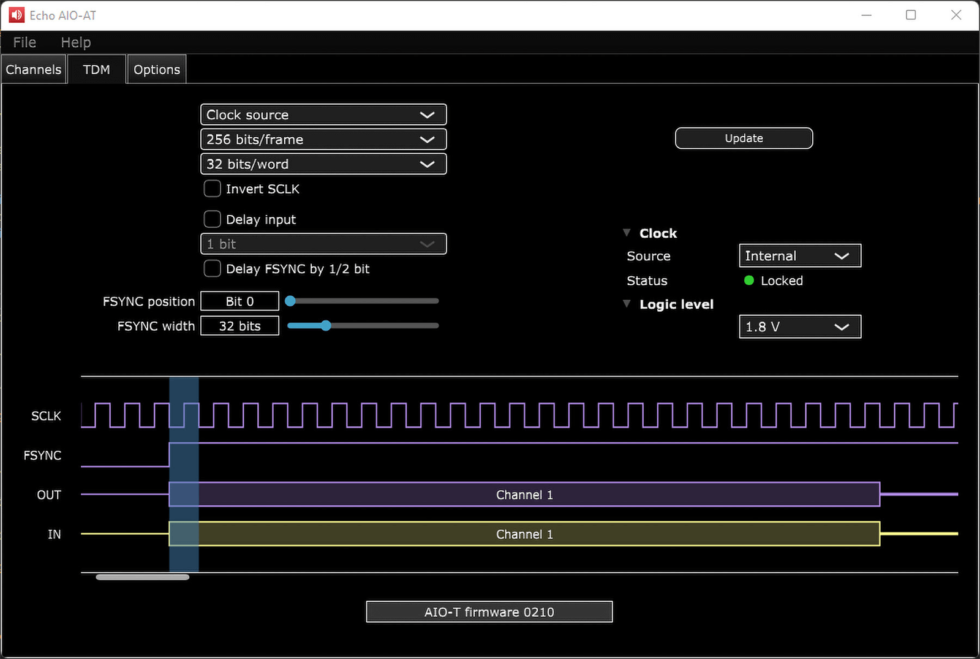This screenshot has height=659, width=980.
Task: Switch to the Options tab
Action: [x=156, y=69]
